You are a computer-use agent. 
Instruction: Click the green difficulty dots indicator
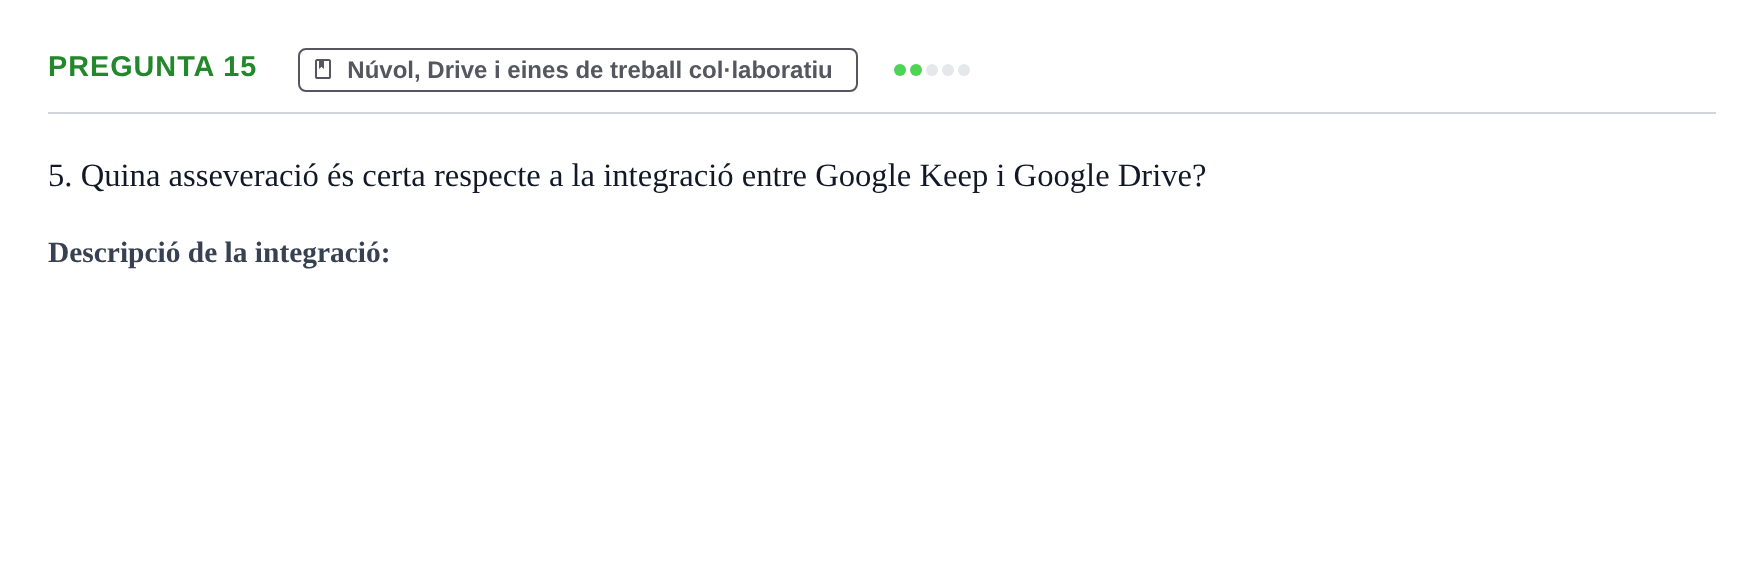click(931, 70)
